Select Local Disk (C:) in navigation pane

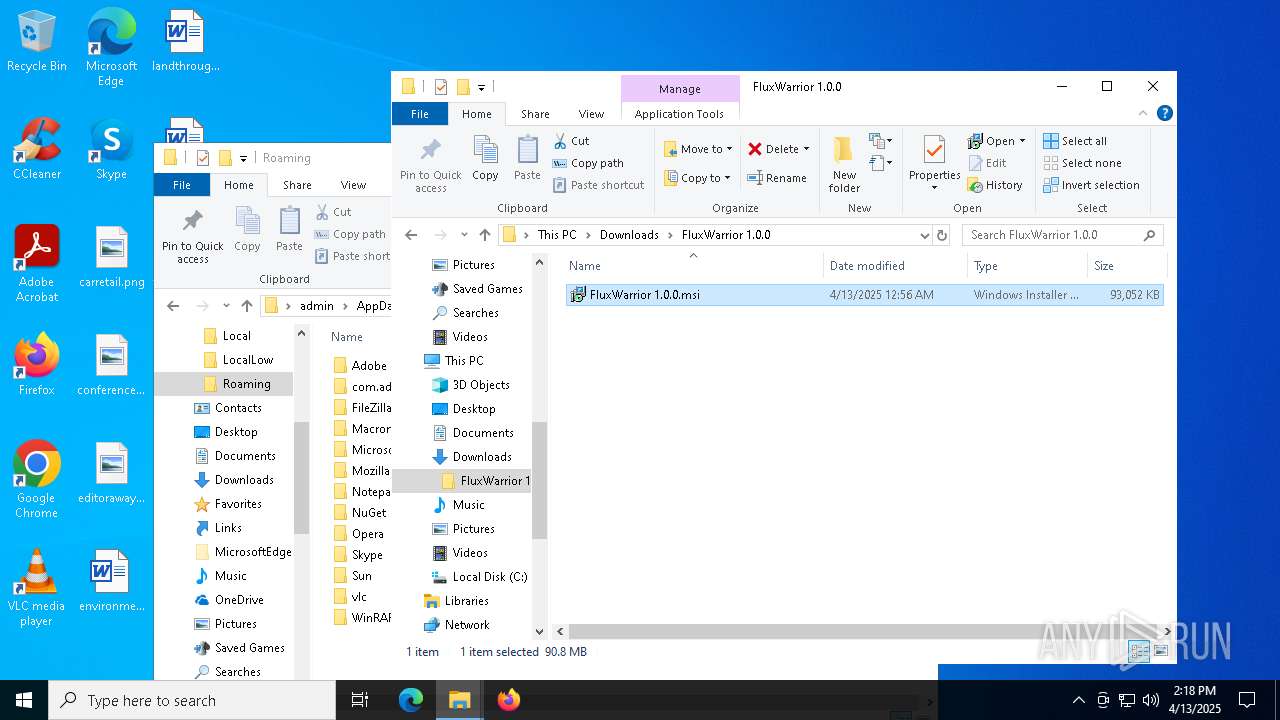click(x=478, y=577)
